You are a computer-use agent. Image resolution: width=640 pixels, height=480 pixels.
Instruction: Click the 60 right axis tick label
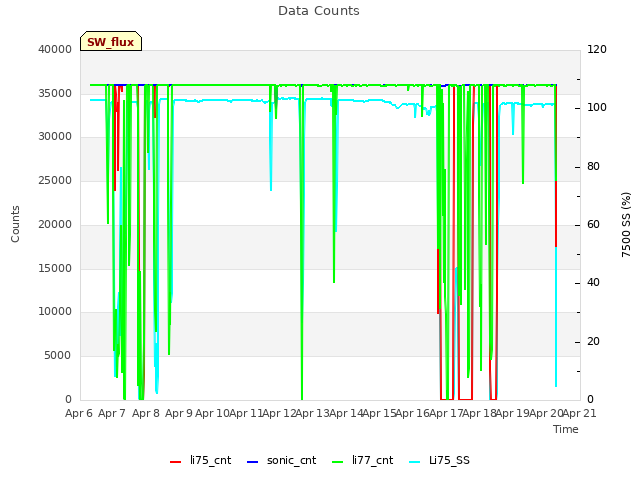[593, 224]
